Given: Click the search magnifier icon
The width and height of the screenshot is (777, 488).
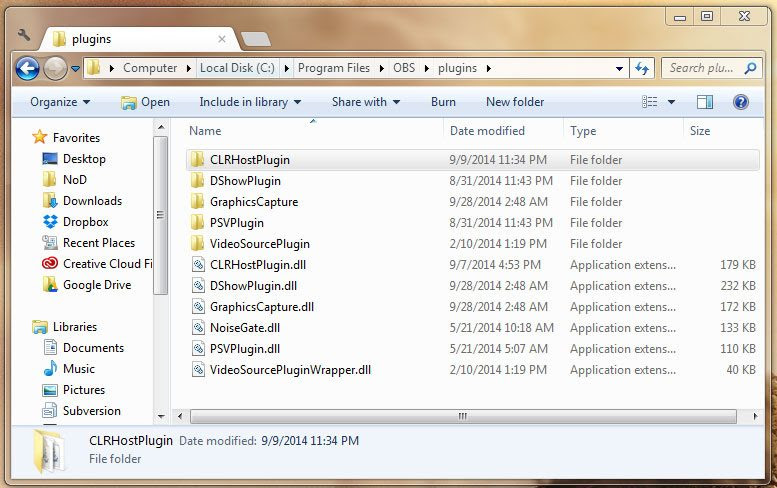Looking at the screenshot, I should (x=750, y=68).
